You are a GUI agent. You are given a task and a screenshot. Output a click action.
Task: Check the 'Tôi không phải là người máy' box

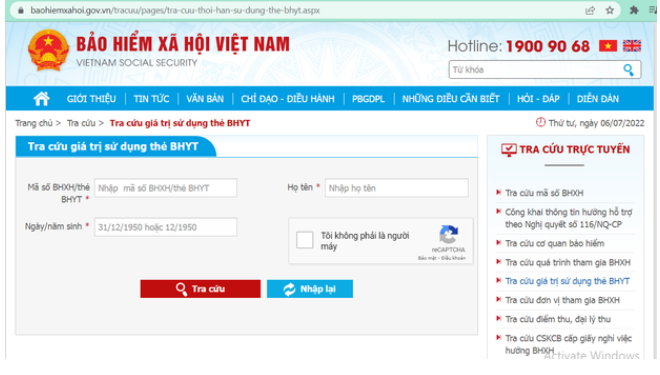click(304, 240)
